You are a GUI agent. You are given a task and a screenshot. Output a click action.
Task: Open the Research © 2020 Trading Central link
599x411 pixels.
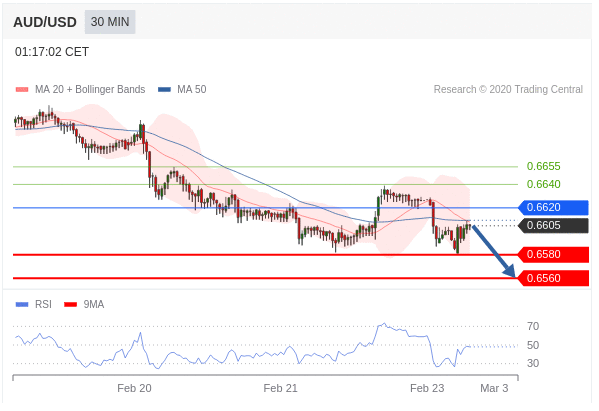(x=508, y=89)
